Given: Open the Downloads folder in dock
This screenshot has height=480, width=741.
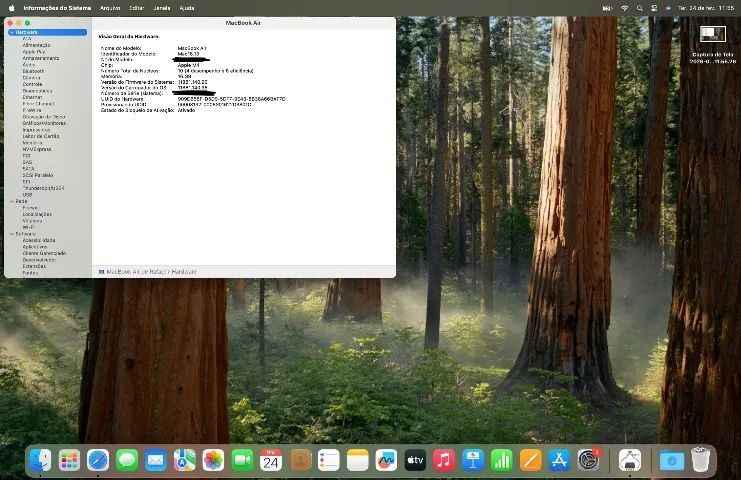Looking at the screenshot, I should [672, 460].
